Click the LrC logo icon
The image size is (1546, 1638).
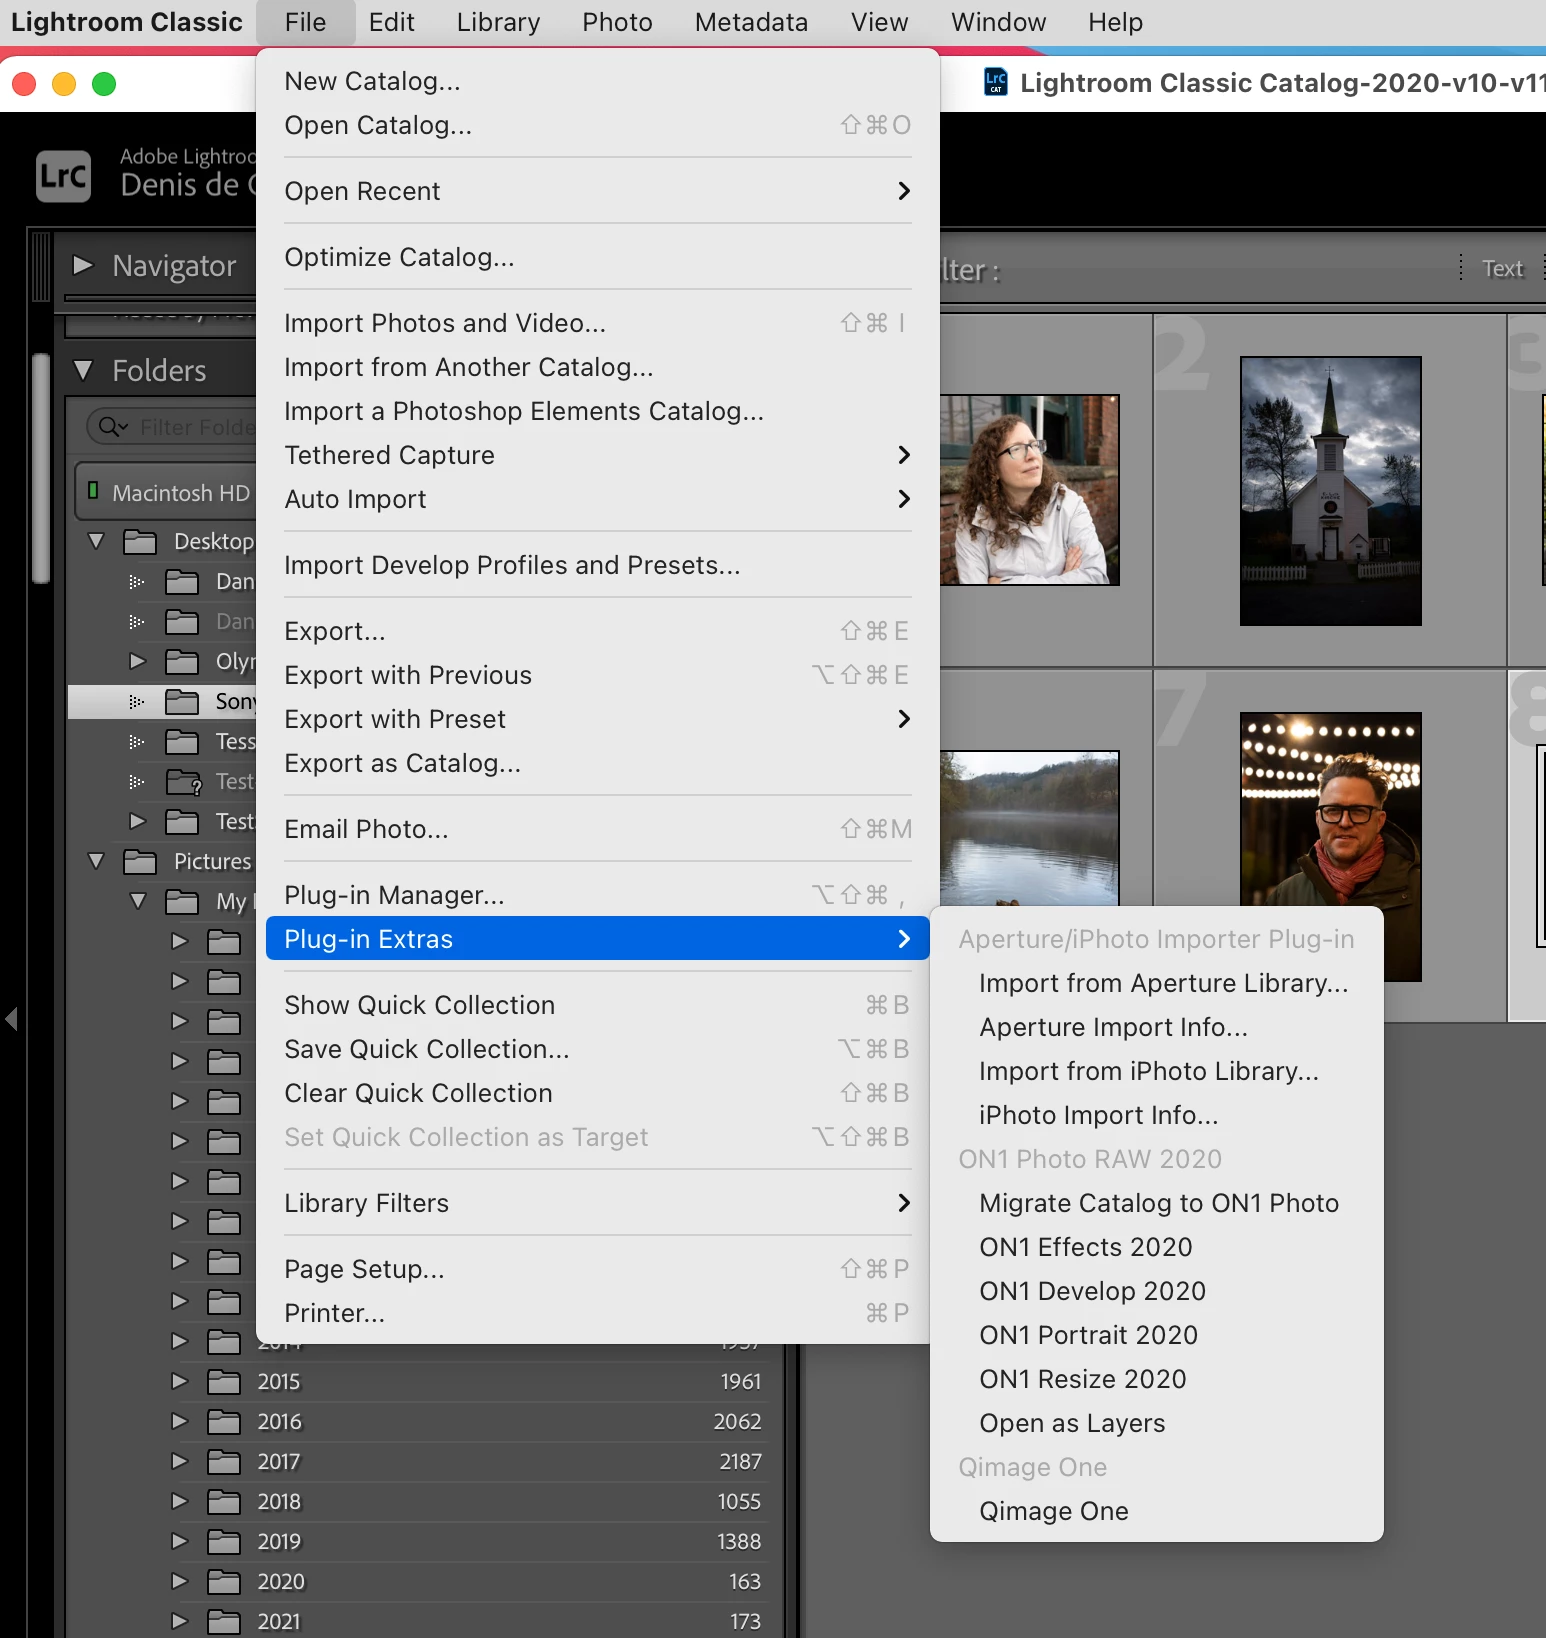[x=64, y=176]
